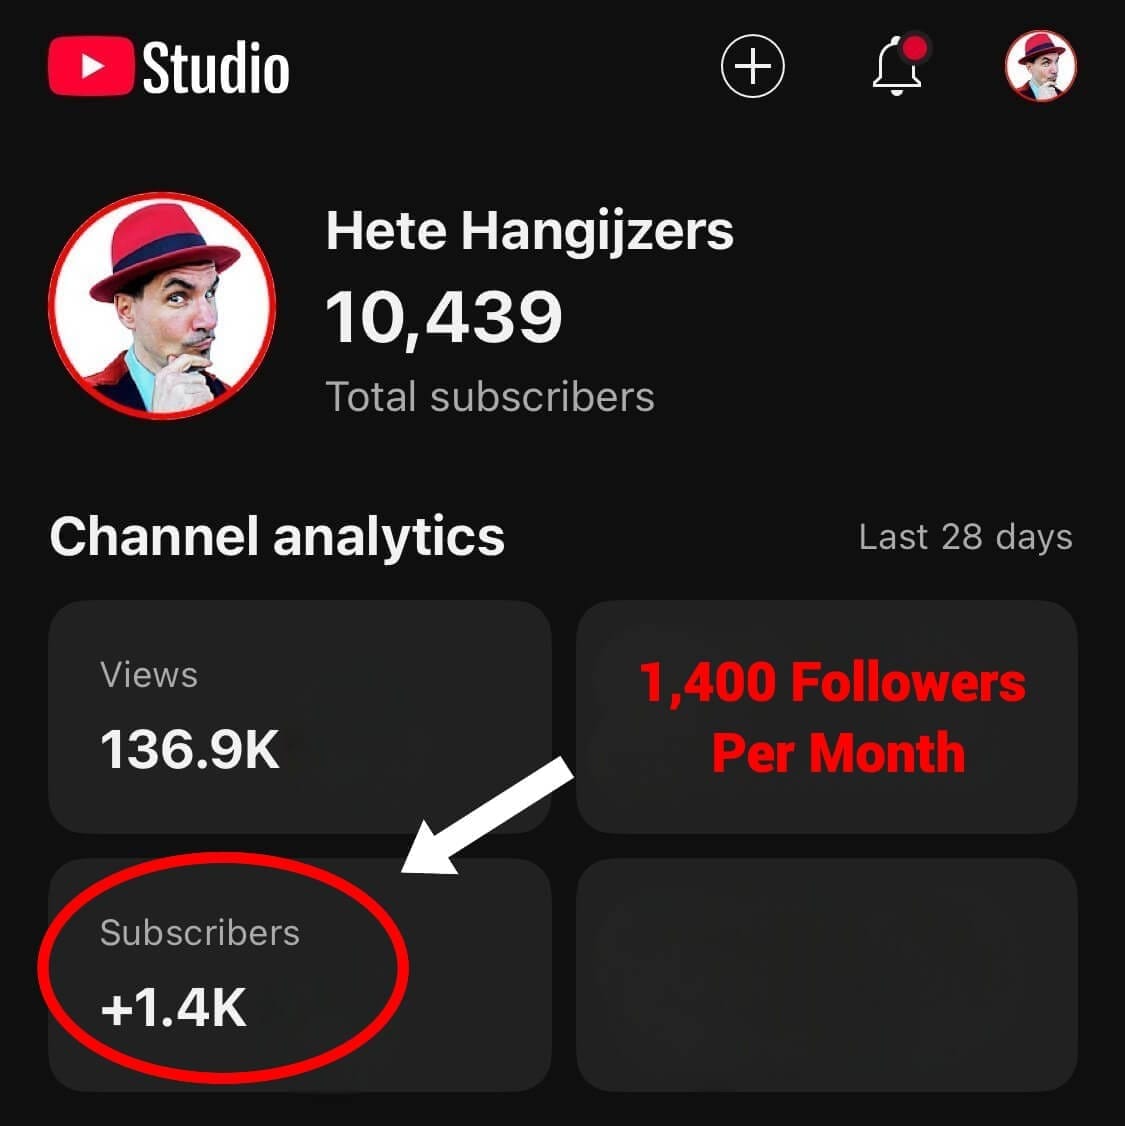Open the account avatar in header

1040,66
